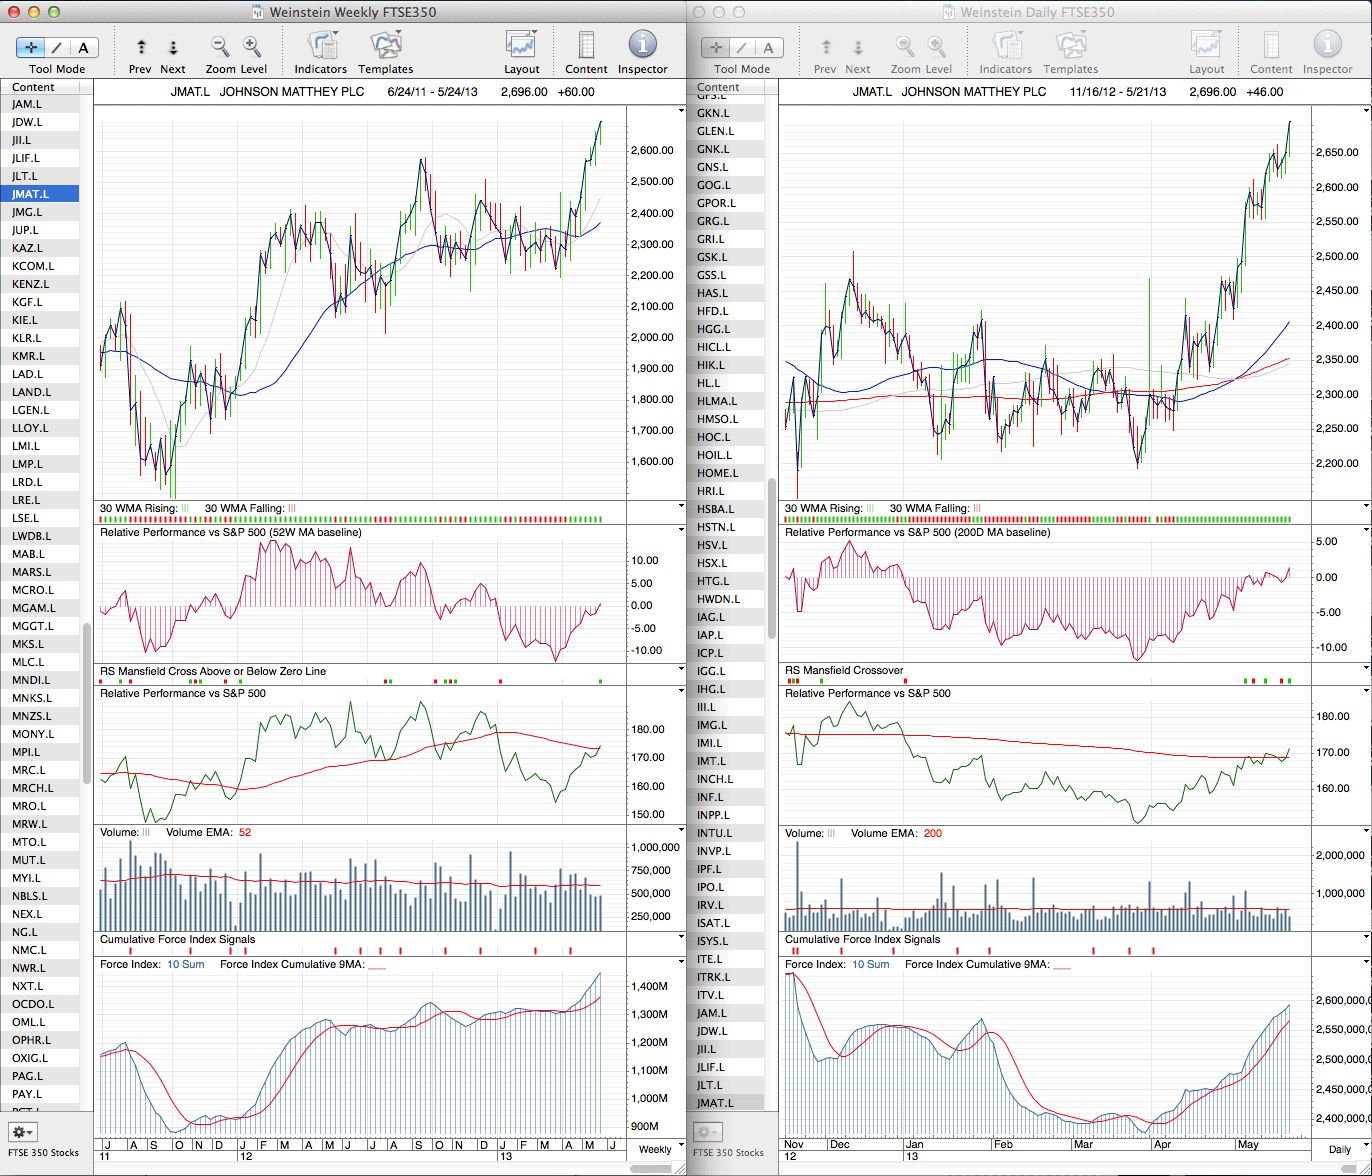This screenshot has width=1372, height=1176.
Task: Switch to the line drawing tool mode
Action: [57, 47]
